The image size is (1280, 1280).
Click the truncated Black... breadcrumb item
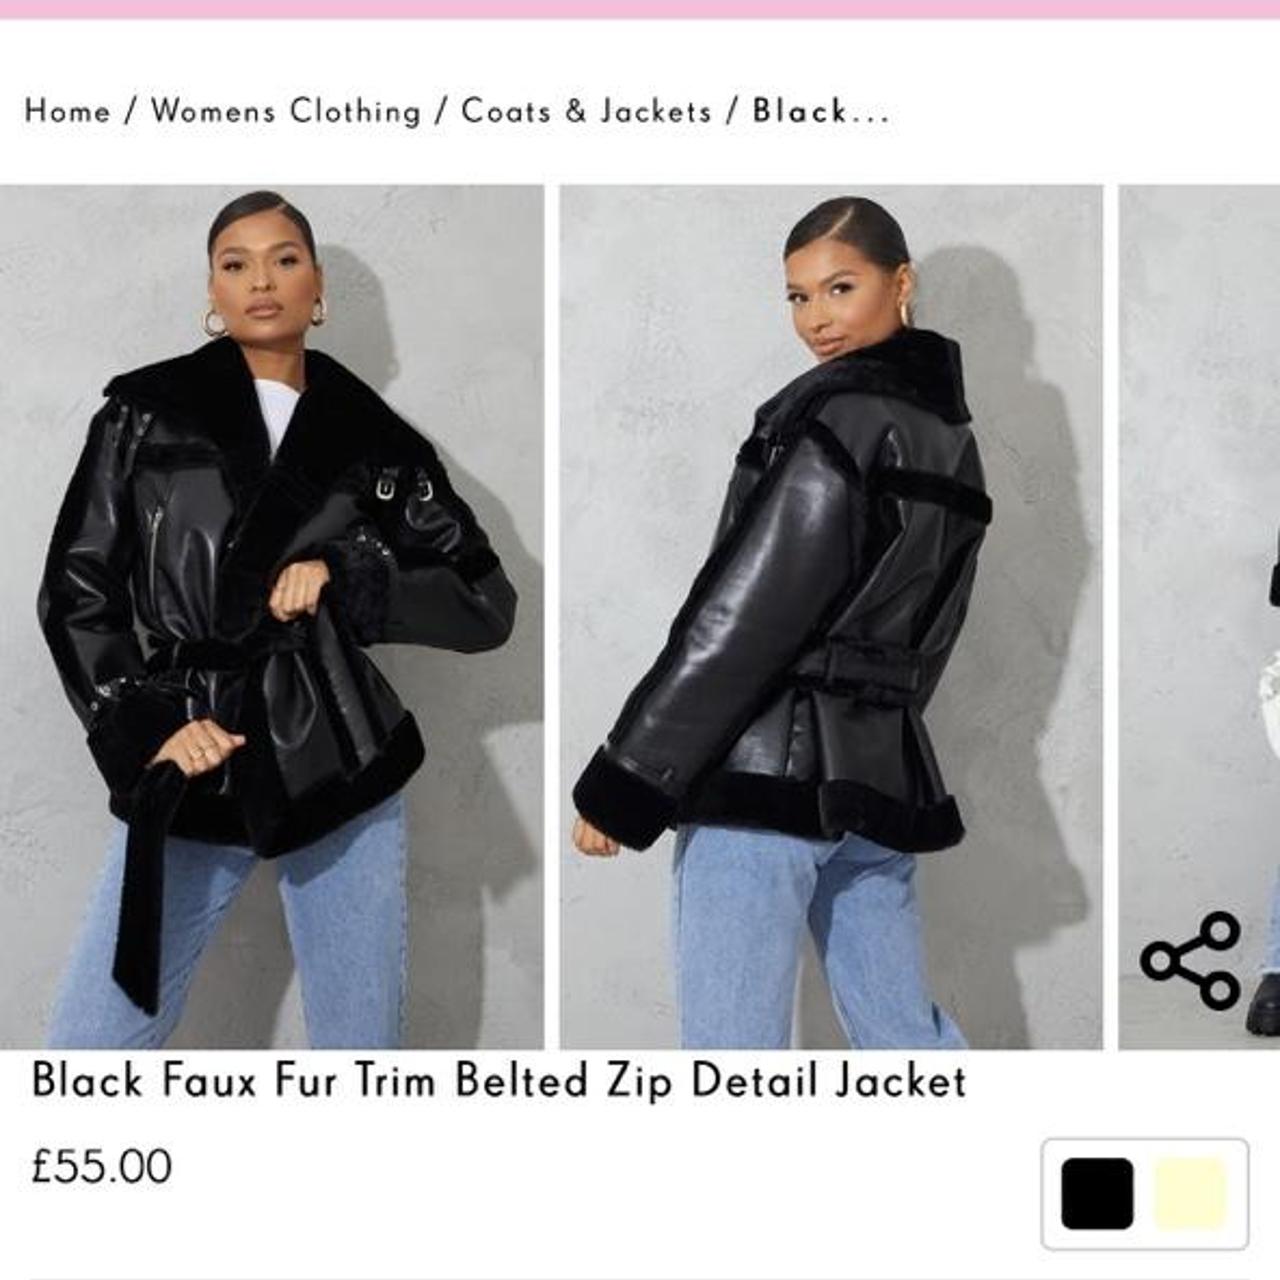(820, 111)
